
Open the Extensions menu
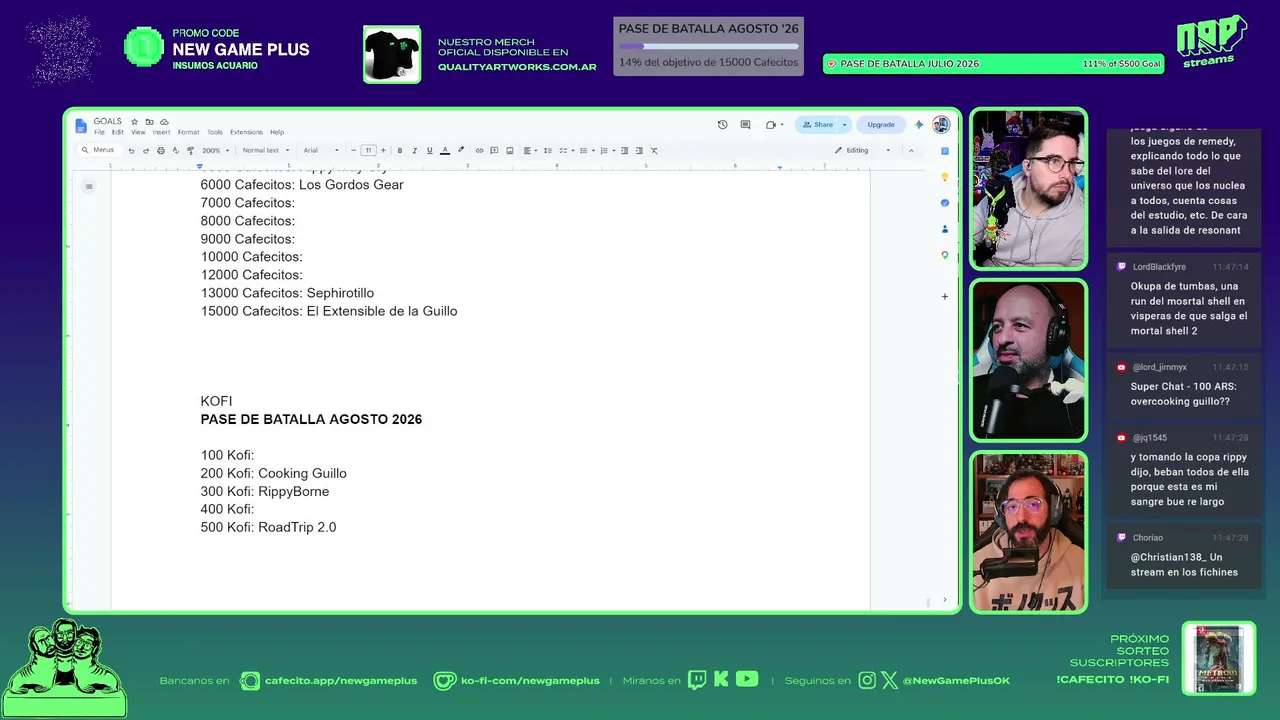[246, 132]
